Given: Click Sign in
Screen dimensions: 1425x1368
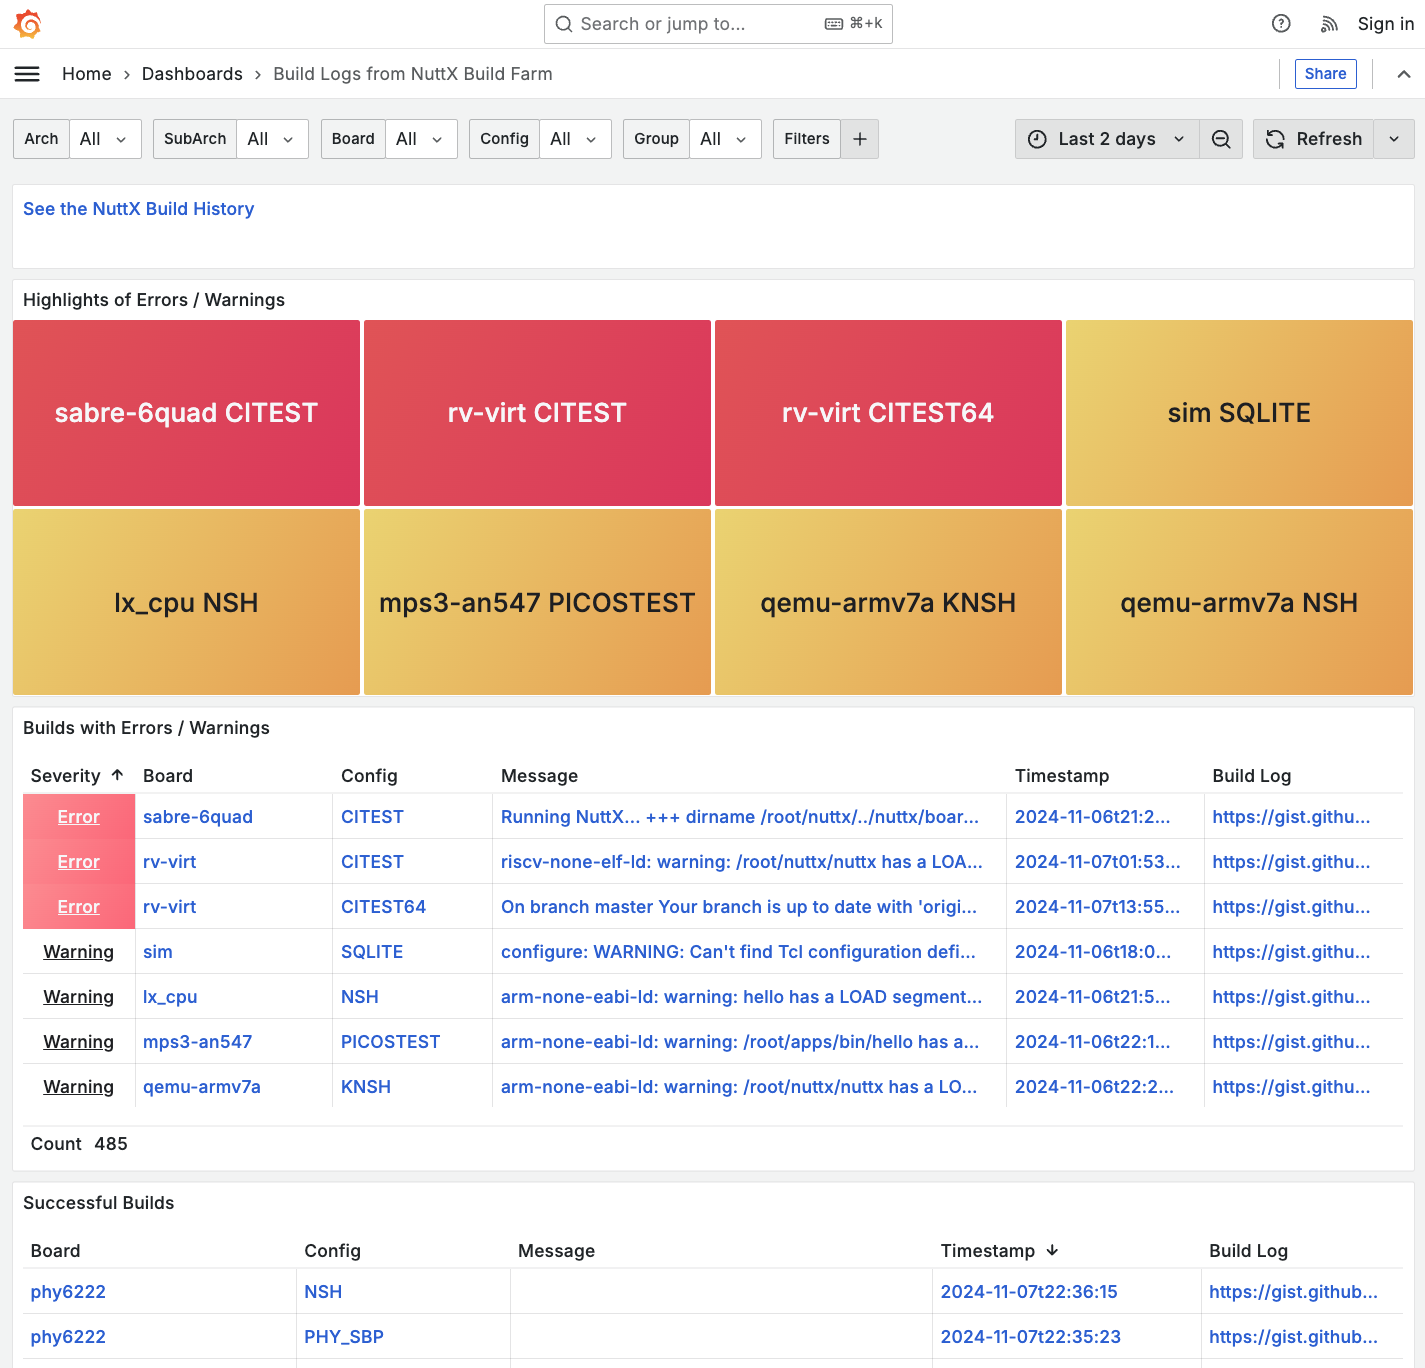Looking at the screenshot, I should point(1385,24).
